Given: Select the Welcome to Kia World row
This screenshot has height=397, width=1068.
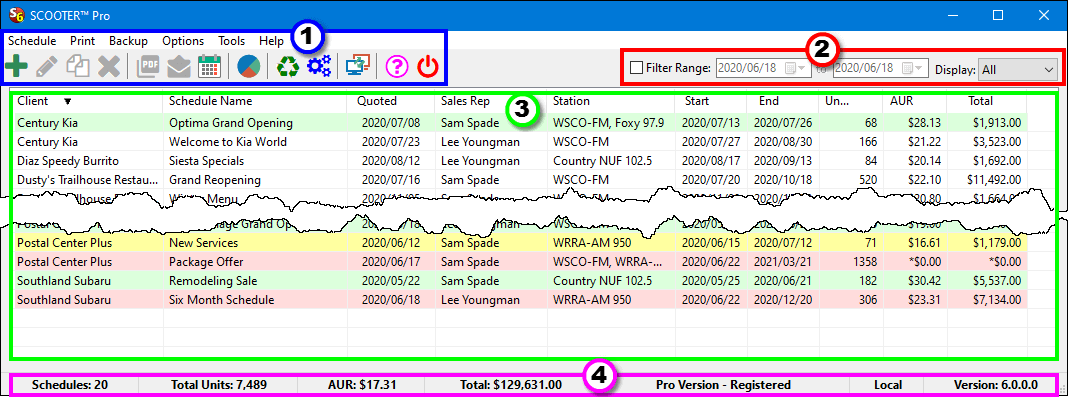Looking at the screenshot, I should click(x=519, y=142).
